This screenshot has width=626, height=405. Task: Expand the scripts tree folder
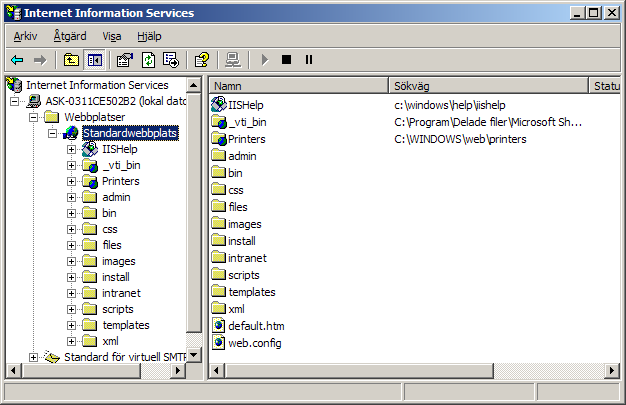click(x=71, y=309)
